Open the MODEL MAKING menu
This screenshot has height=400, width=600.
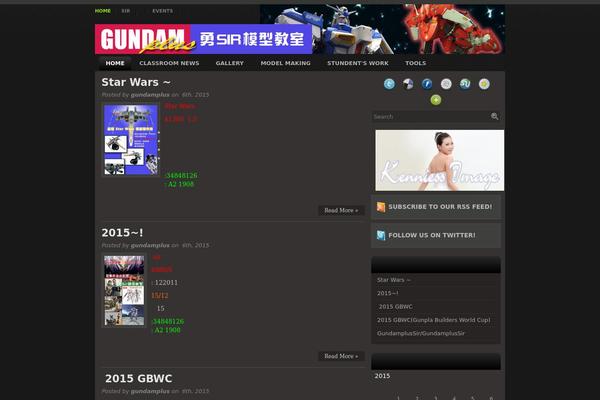(285, 63)
